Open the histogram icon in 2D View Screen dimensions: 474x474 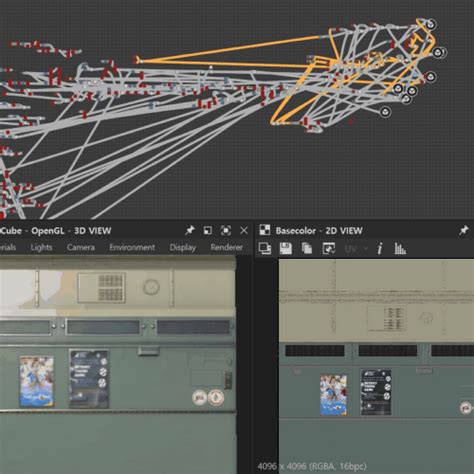(x=400, y=248)
